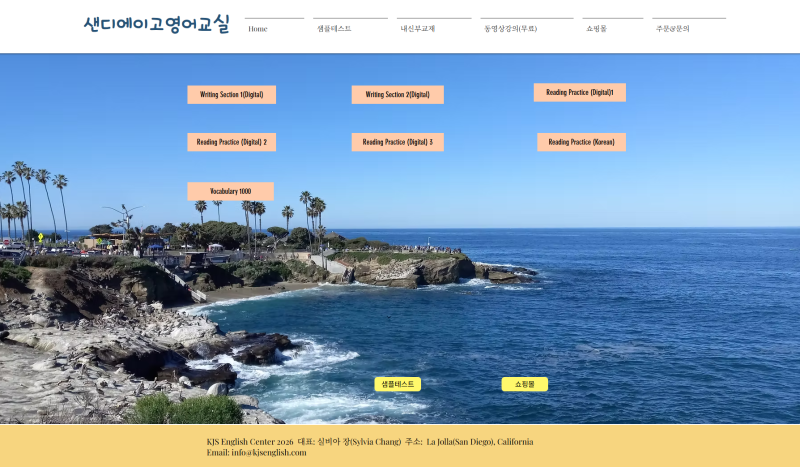Click the KJS English Center 2026 footer text
This screenshot has width=800, height=467.
click(x=250, y=441)
